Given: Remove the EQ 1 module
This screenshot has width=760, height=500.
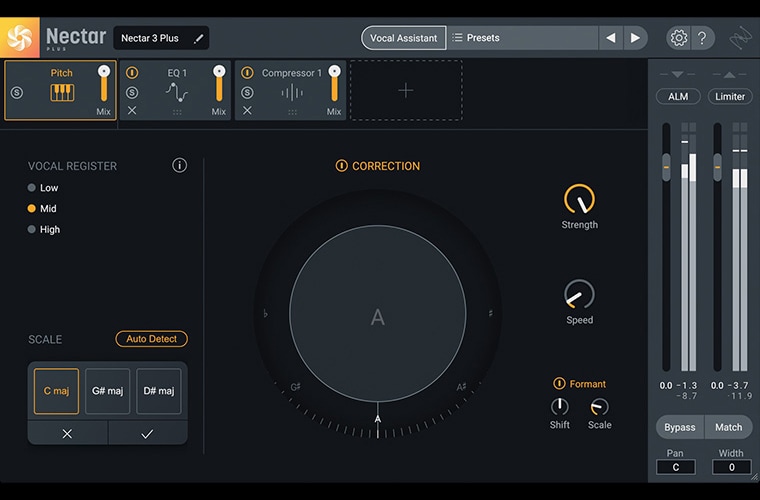Looking at the screenshot, I should (132, 111).
